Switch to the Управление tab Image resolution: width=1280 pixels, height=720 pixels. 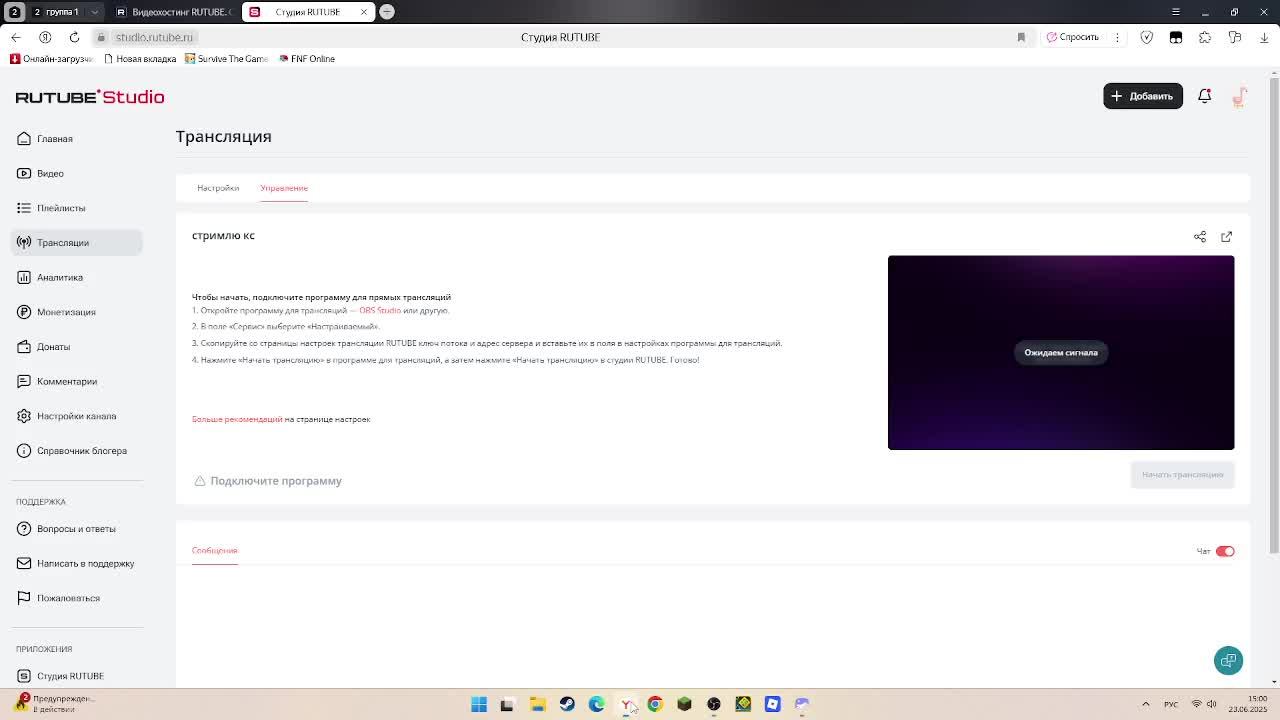click(x=284, y=188)
